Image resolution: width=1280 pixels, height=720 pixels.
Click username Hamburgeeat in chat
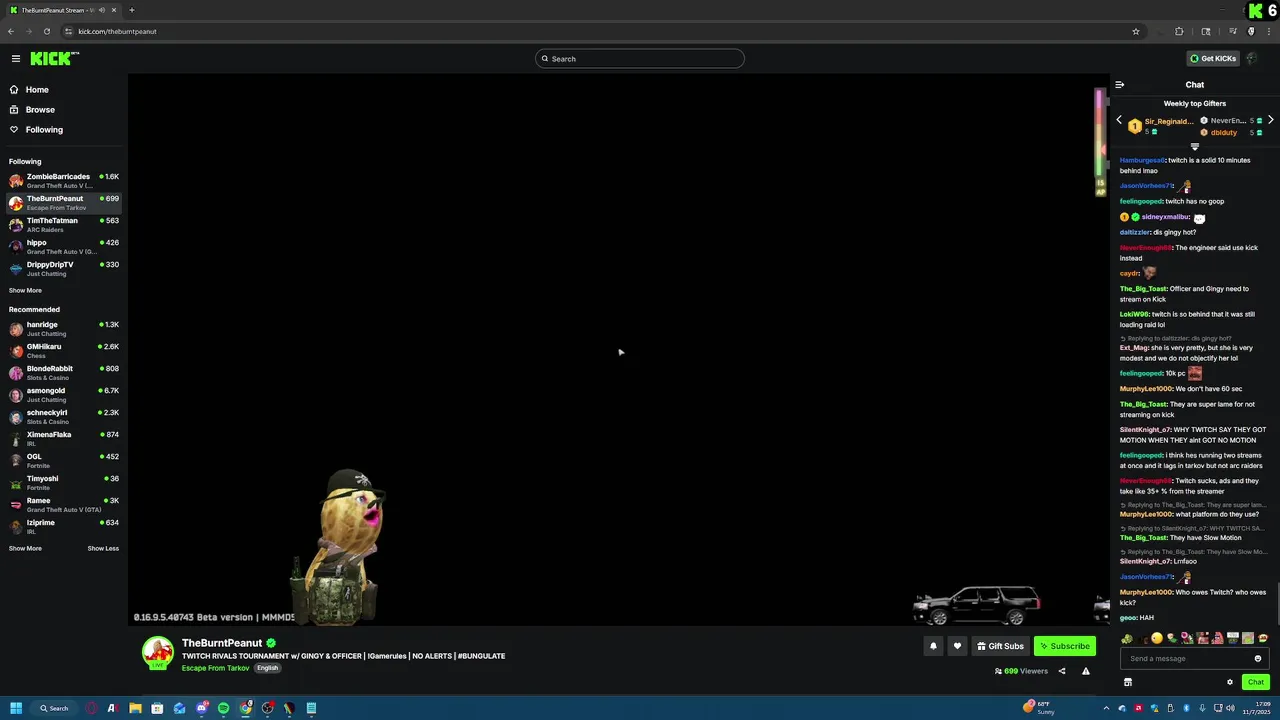(1142, 160)
